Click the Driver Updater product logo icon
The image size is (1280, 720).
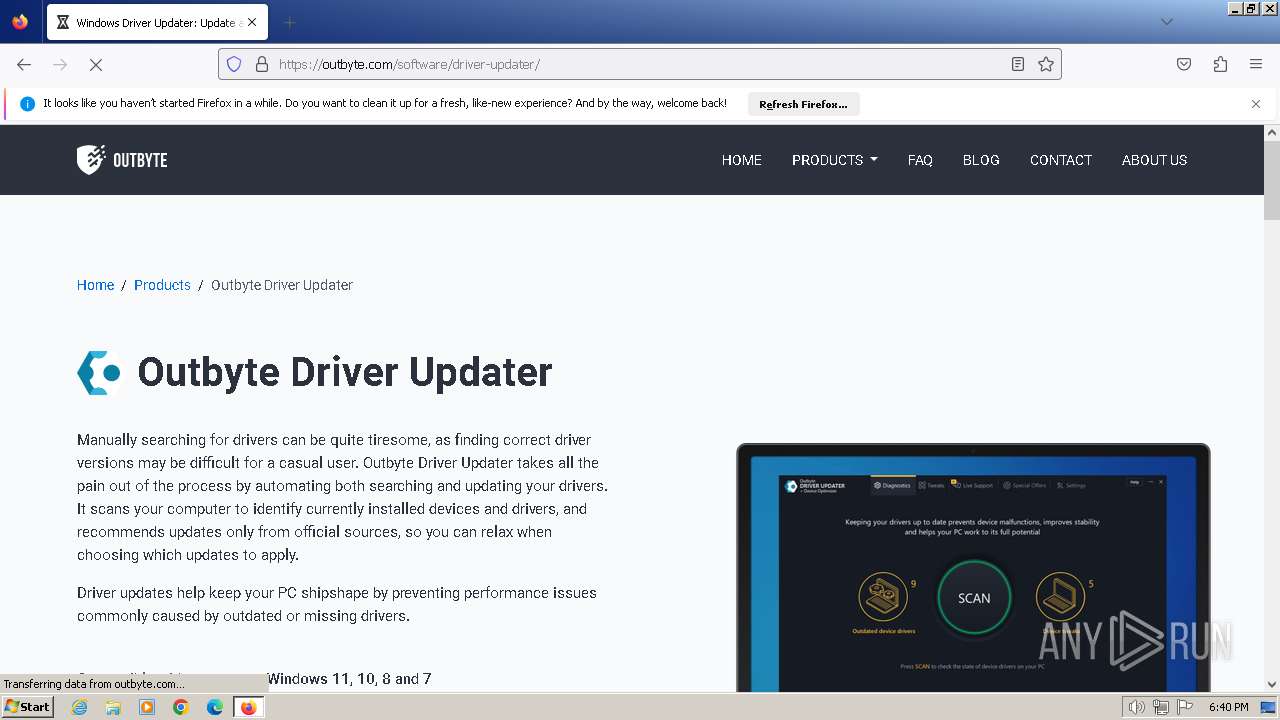coord(100,373)
